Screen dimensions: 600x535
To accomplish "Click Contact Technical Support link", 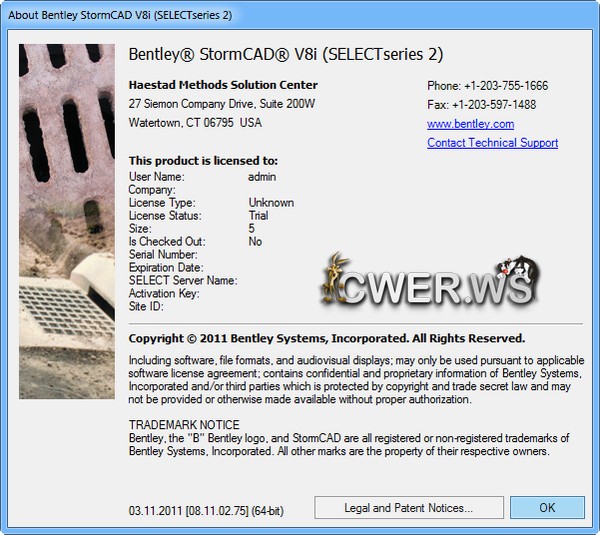I will click(492, 143).
